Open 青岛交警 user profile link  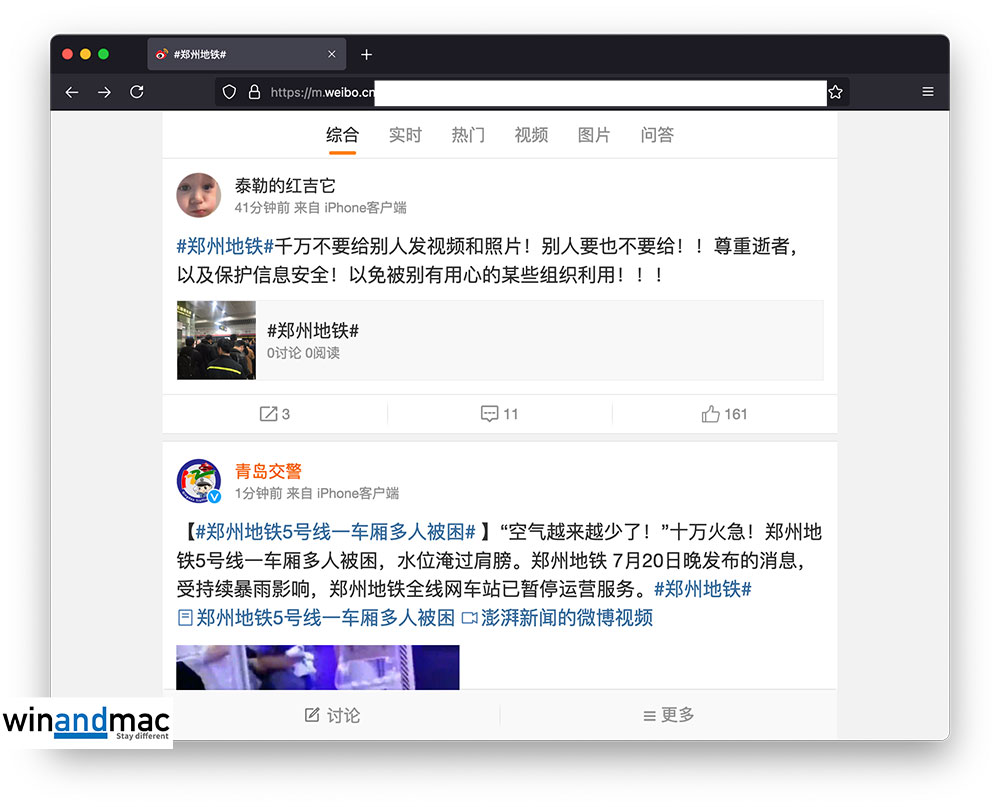pos(268,471)
